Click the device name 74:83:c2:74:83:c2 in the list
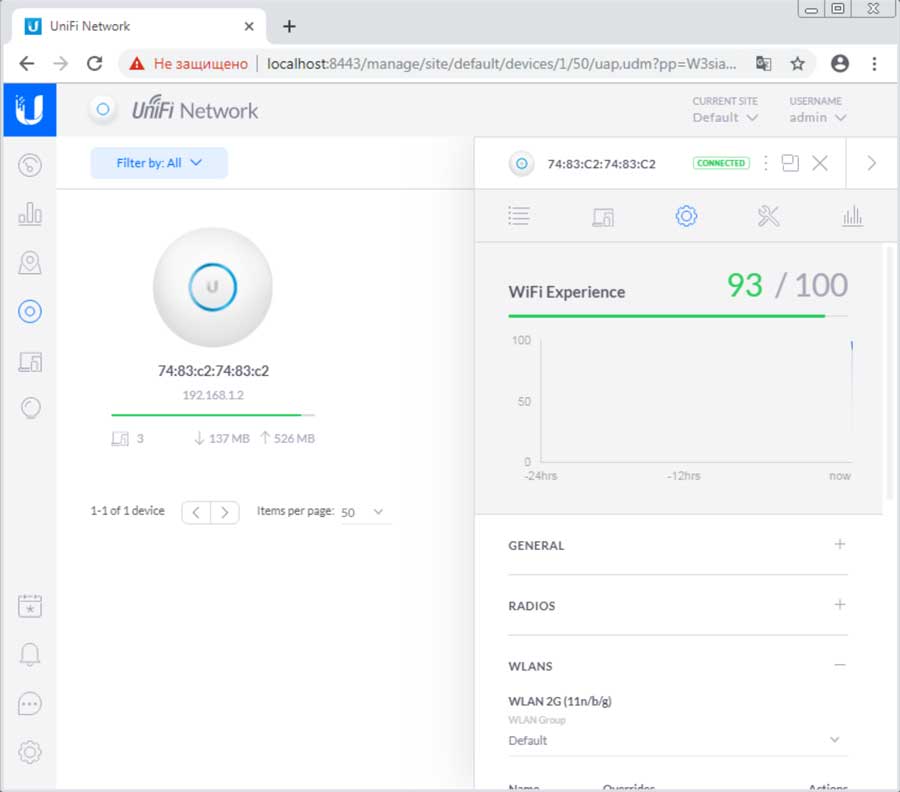This screenshot has height=792, width=900. (x=213, y=371)
